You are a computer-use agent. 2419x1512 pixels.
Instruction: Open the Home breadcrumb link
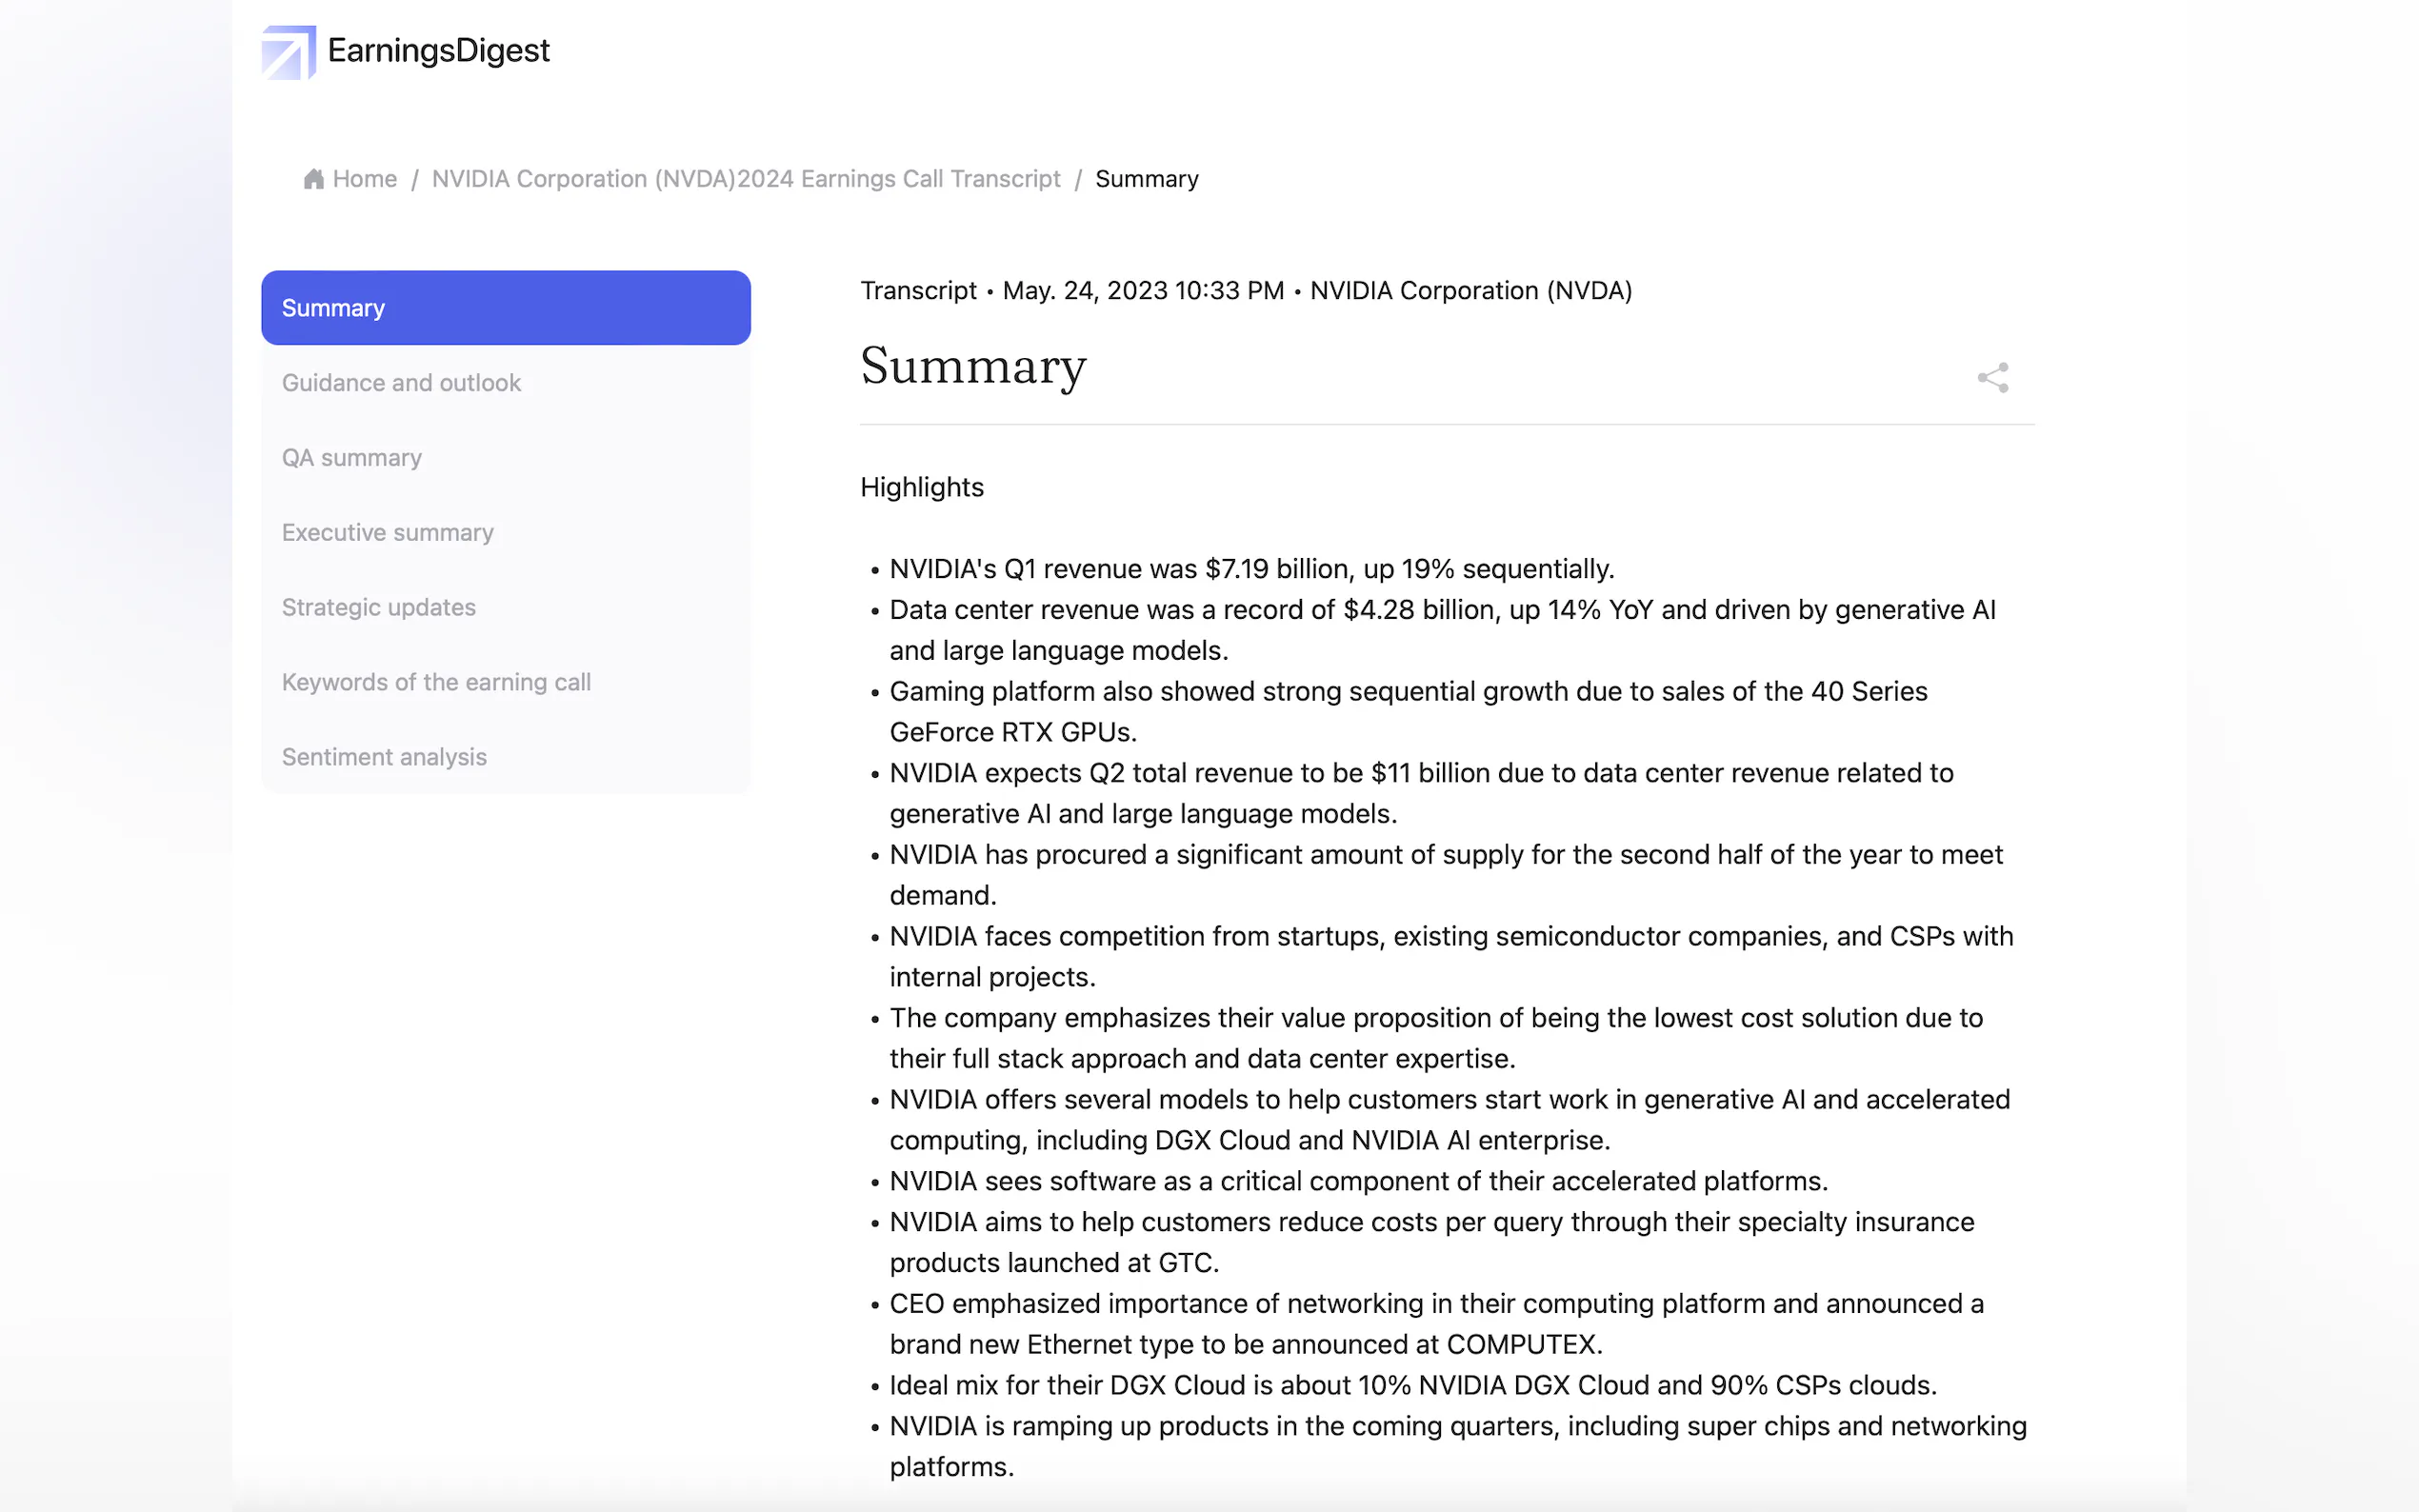click(364, 179)
